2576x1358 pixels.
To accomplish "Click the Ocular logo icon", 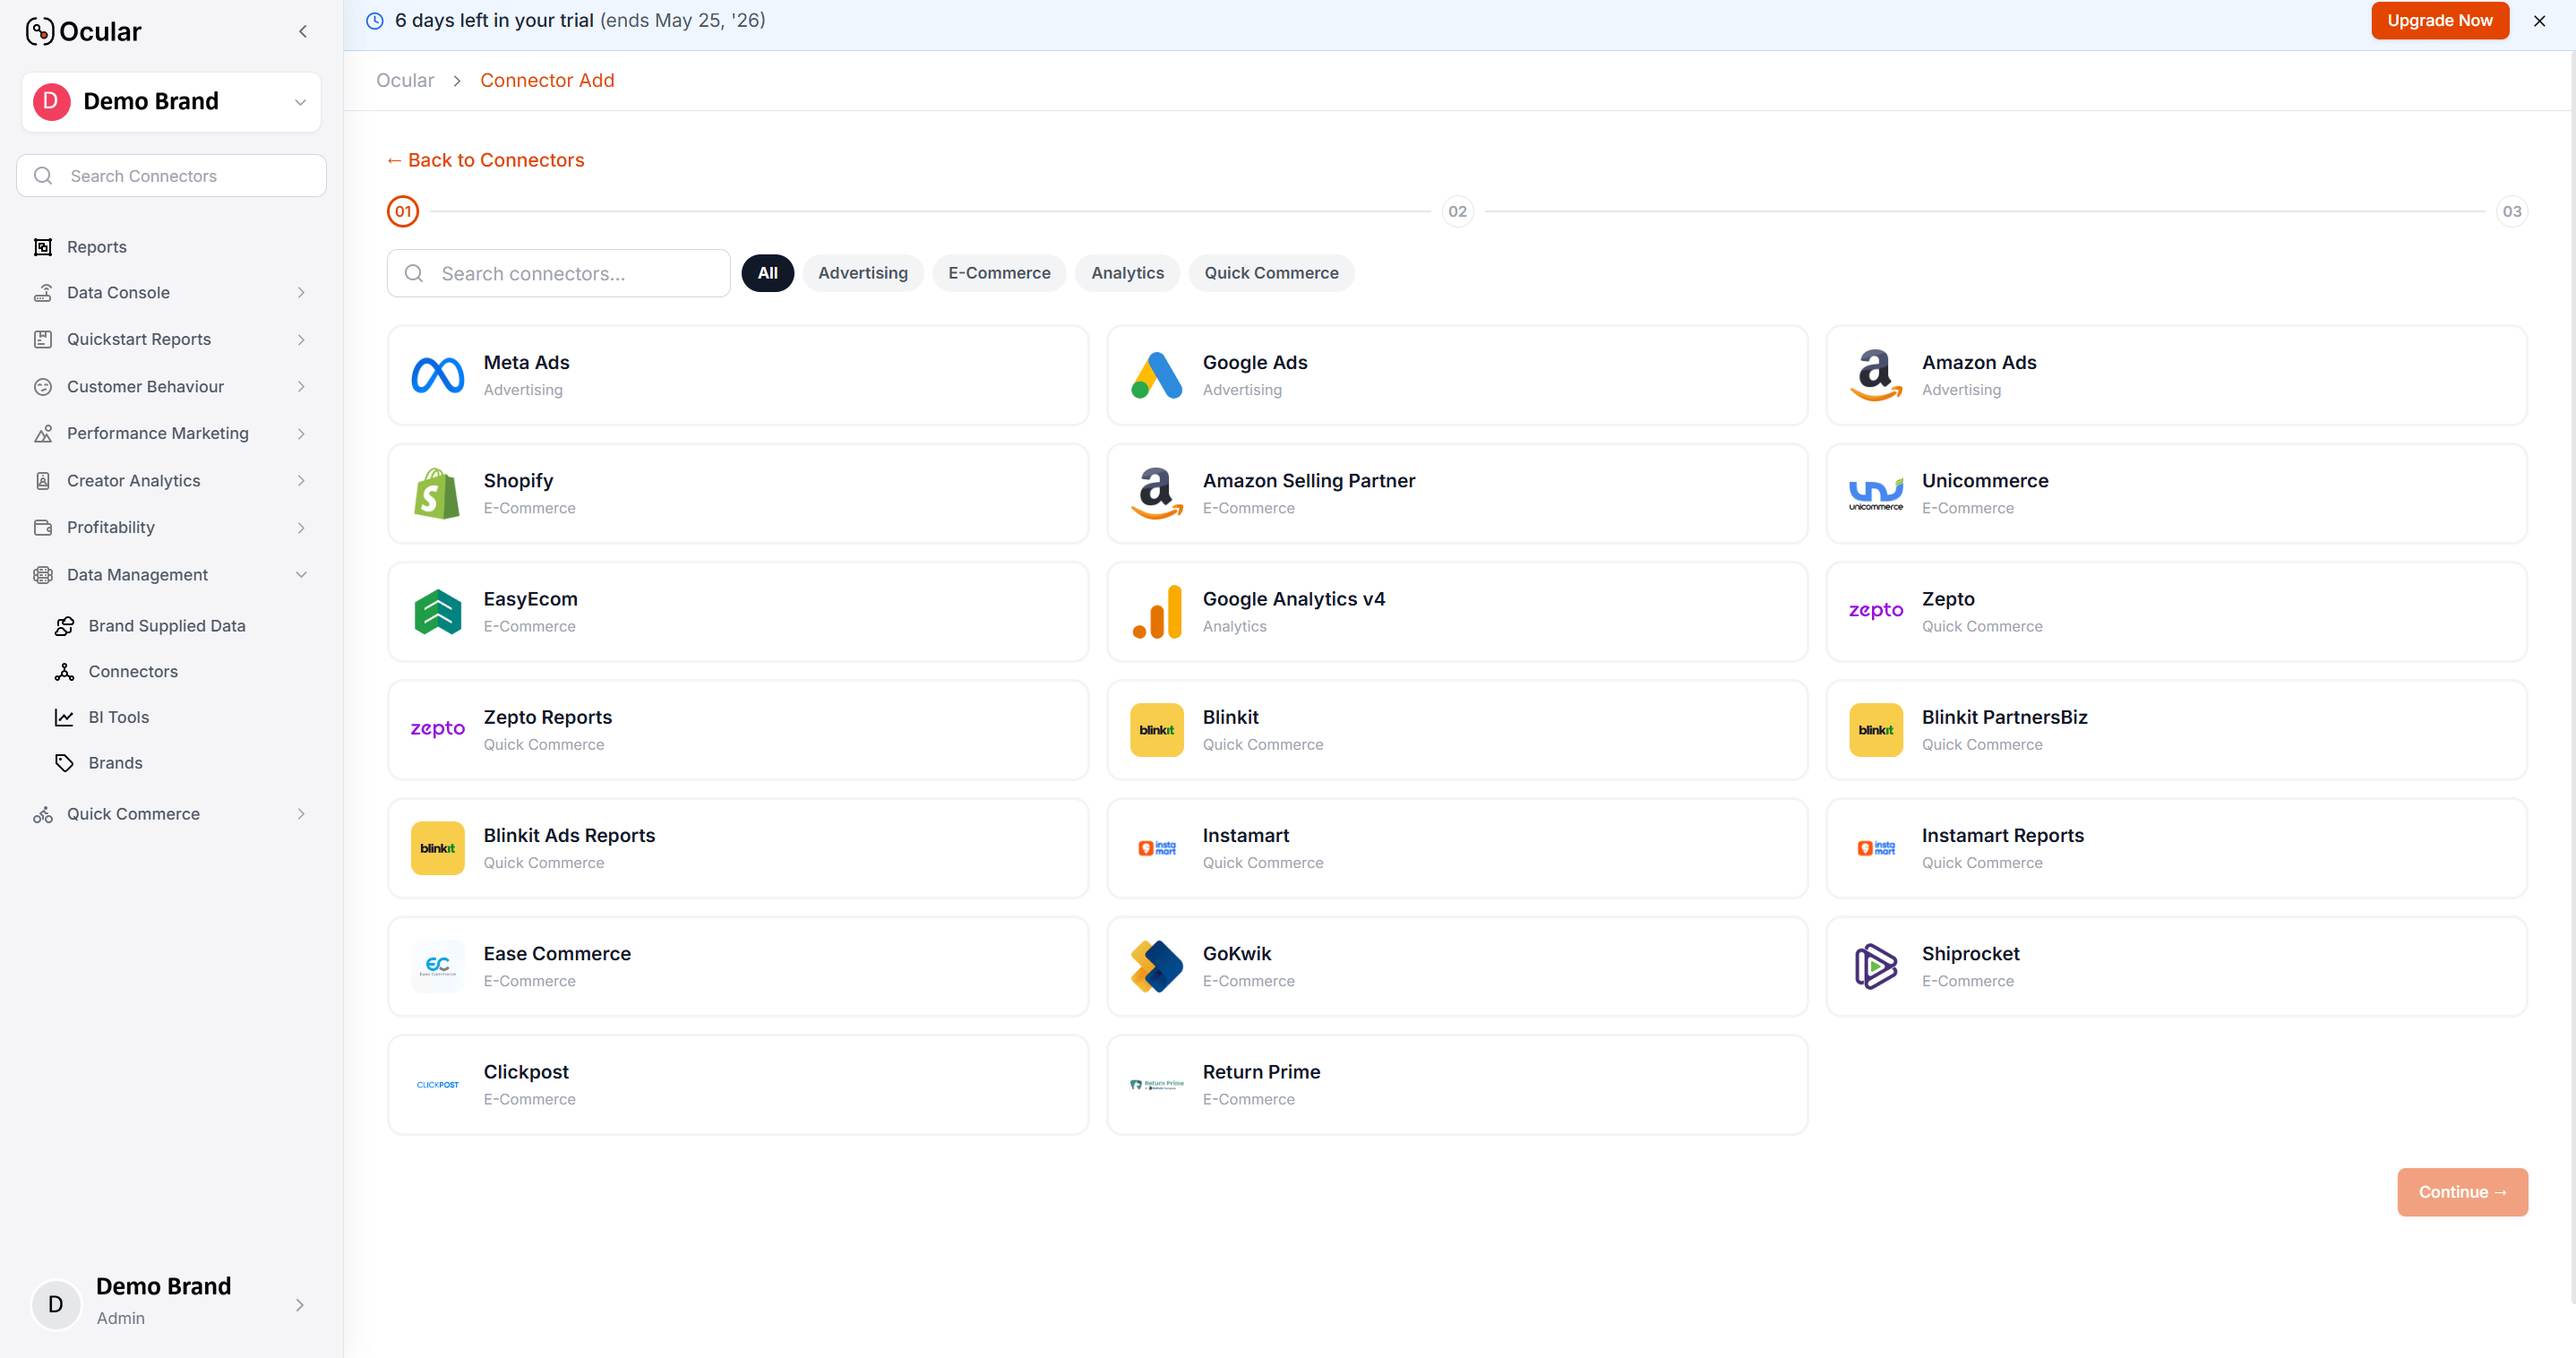I will pyautogui.click(x=39, y=32).
